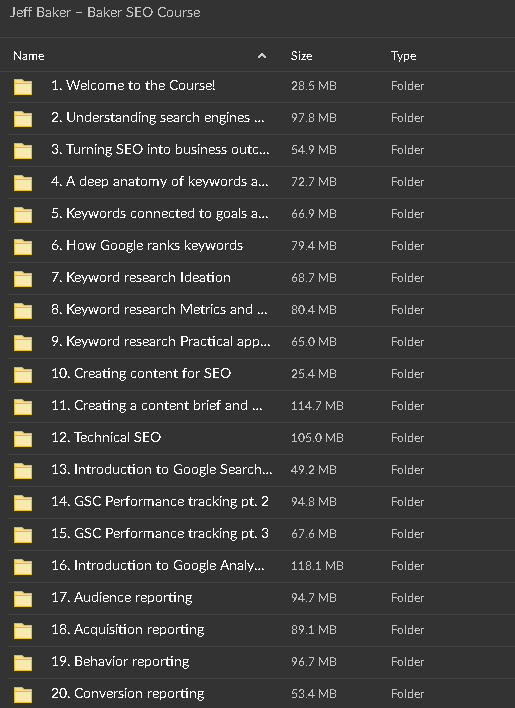The image size is (515, 708).
Task: Click folder icon next to '4. A deep anatomy of keywords'
Action: 23,183
